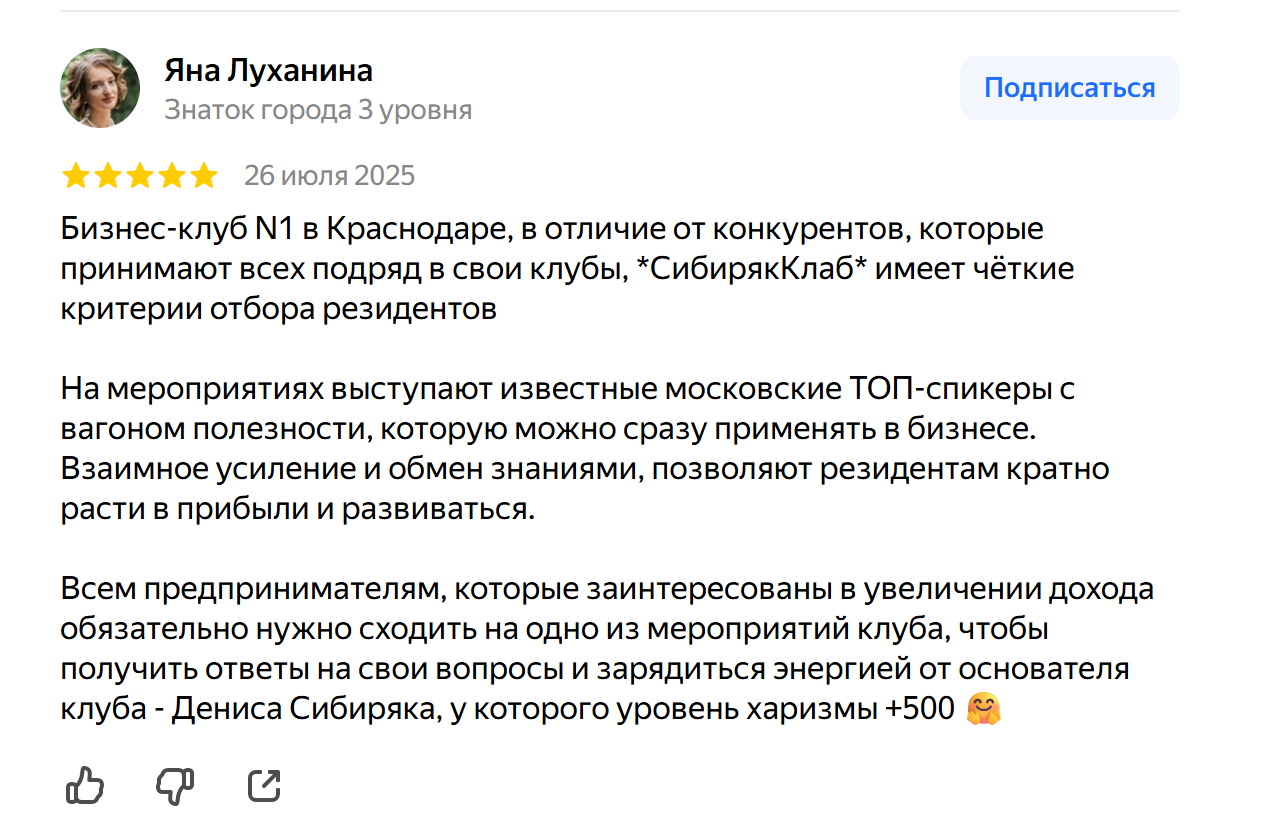Click the first rating star
The width and height of the screenshot is (1280, 834).
tap(75, 177)
